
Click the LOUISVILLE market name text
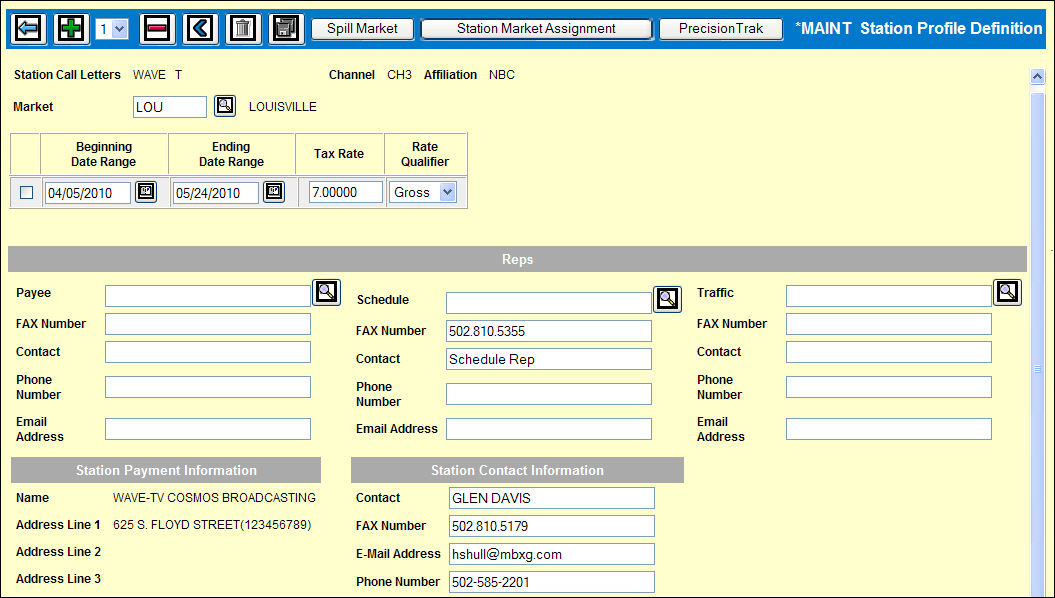pyautogui.click(x=283, y=107)
